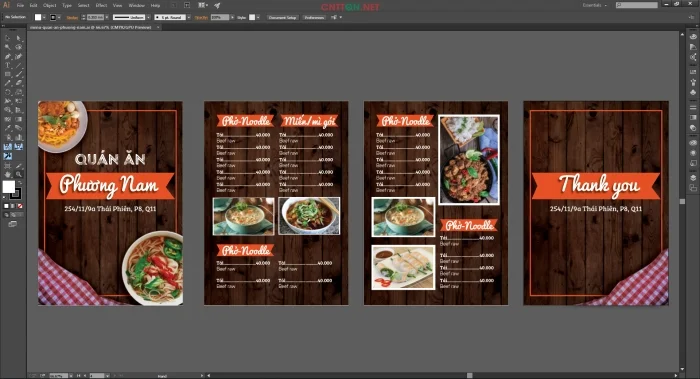Close the open document tab

point(158,27)
